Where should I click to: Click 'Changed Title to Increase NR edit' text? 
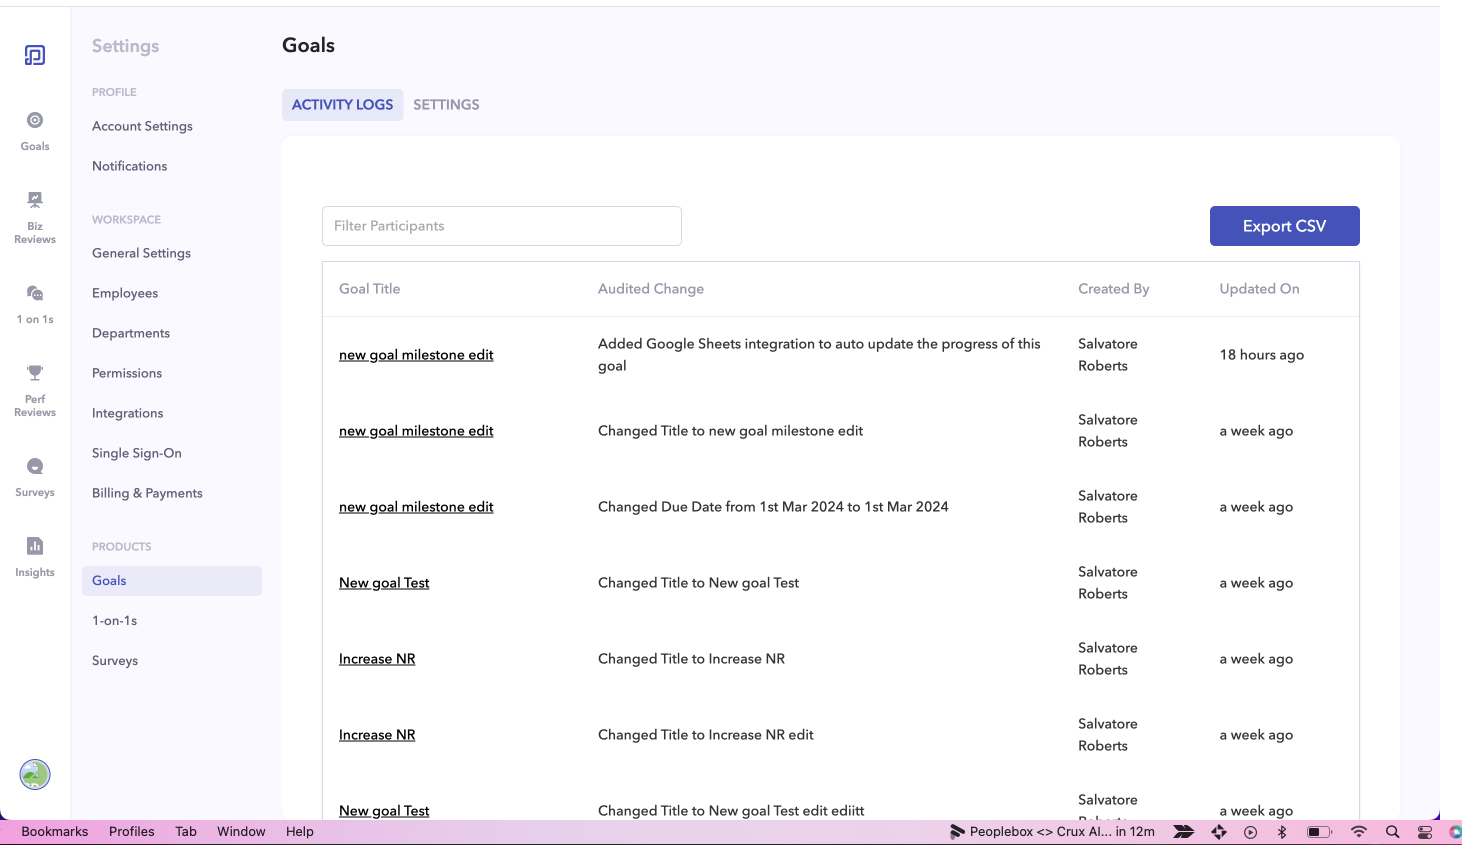pos(705,735)
